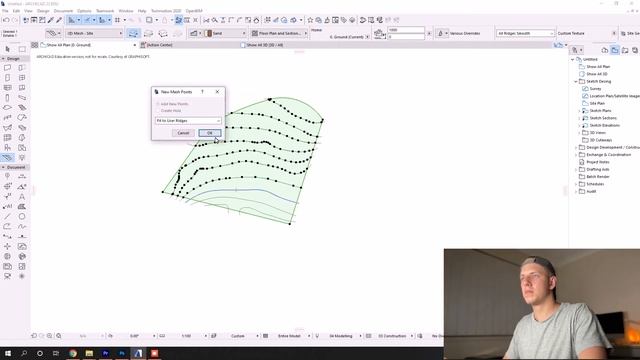This screenshot has width=640, height=360.
Task: Select Site Plan in the Navigator tree
Action: (x=597, y=104)
